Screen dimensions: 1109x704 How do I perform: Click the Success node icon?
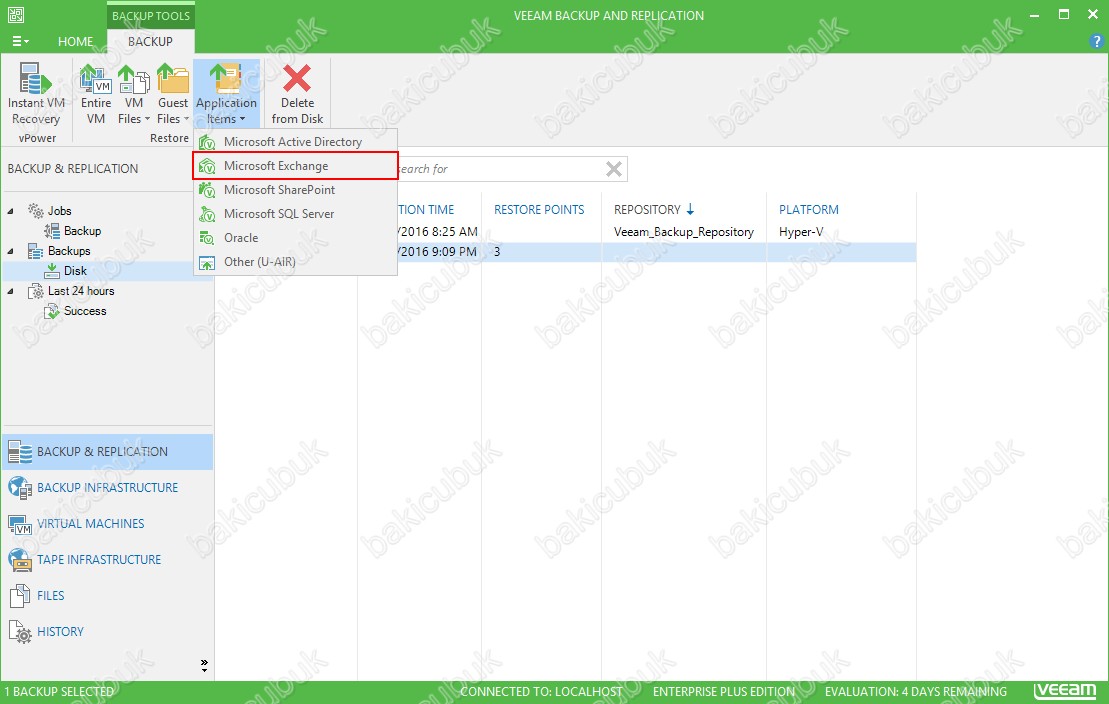(52, 311)
